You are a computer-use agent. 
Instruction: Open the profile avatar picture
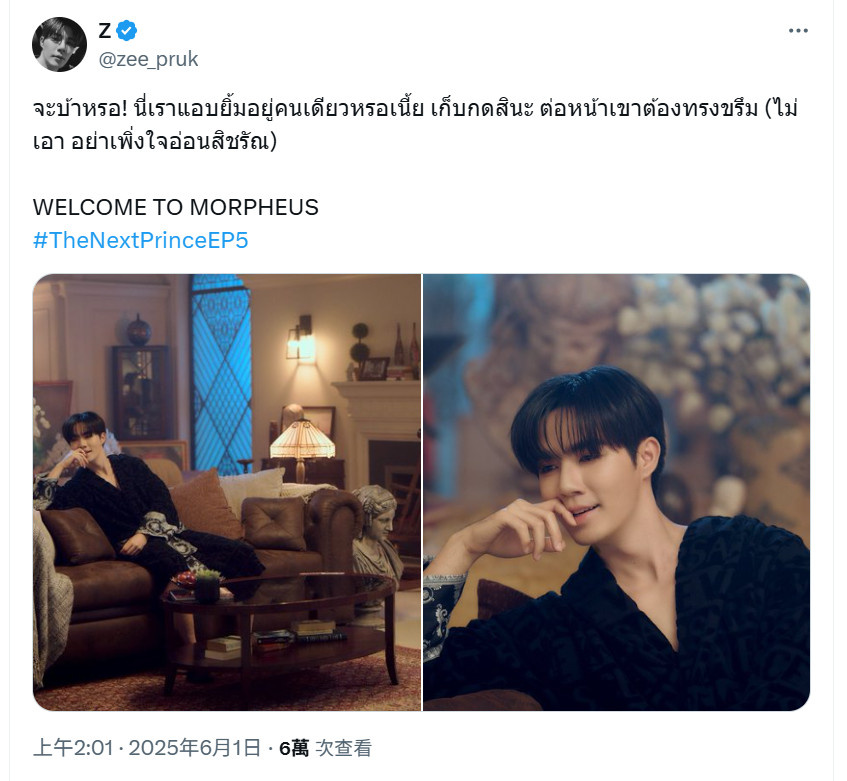(x=59, y=44)
